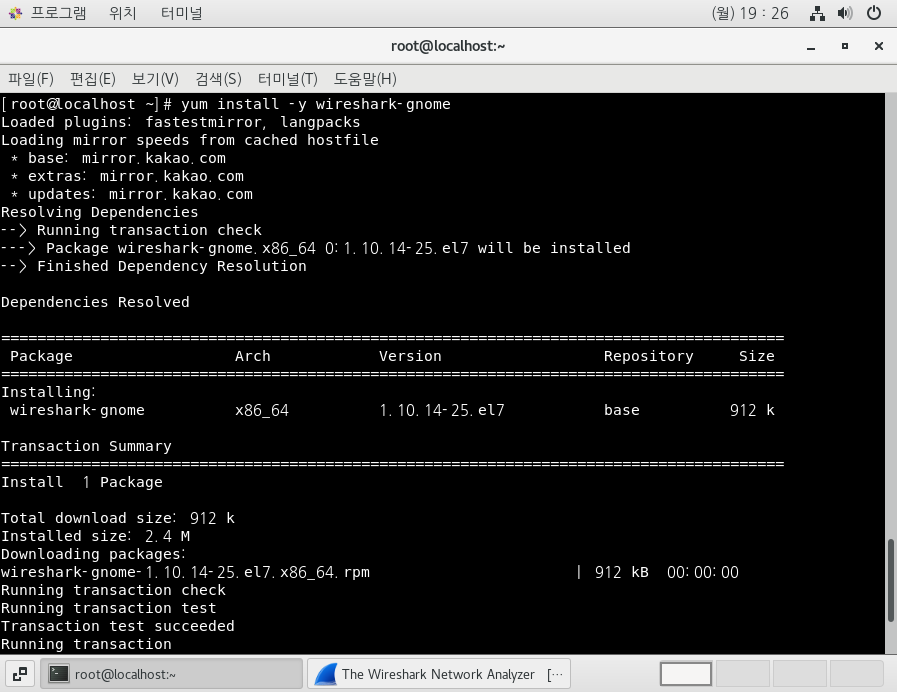This screenshot has width=897, height=692.
Task: Click the 'Installed size: 2.4 M' line
Action: [96, 536]
